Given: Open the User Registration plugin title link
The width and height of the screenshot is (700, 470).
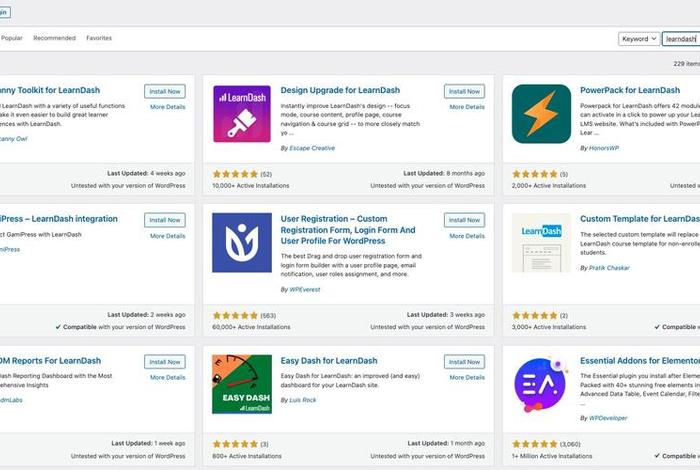Looking at the screenshot, I should coord(348,230).
